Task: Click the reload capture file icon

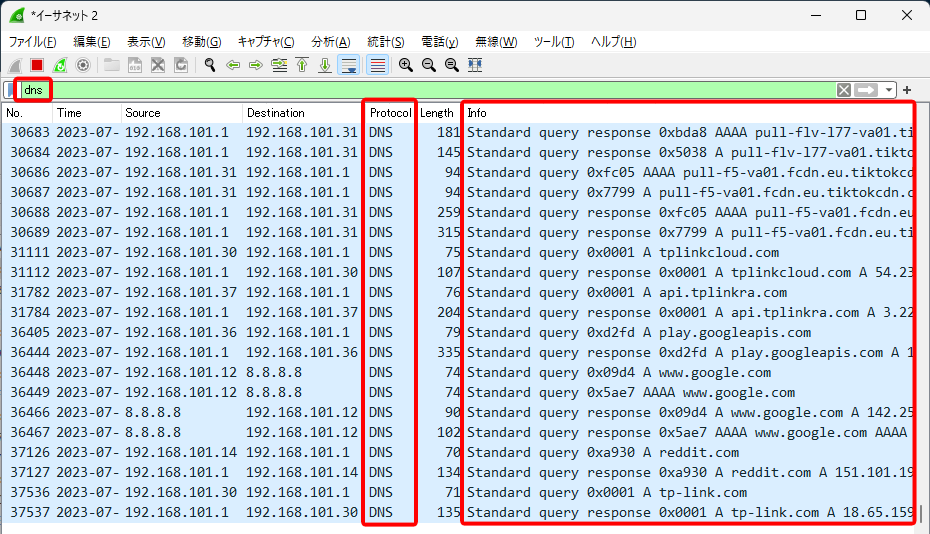Action: (181, 65)
